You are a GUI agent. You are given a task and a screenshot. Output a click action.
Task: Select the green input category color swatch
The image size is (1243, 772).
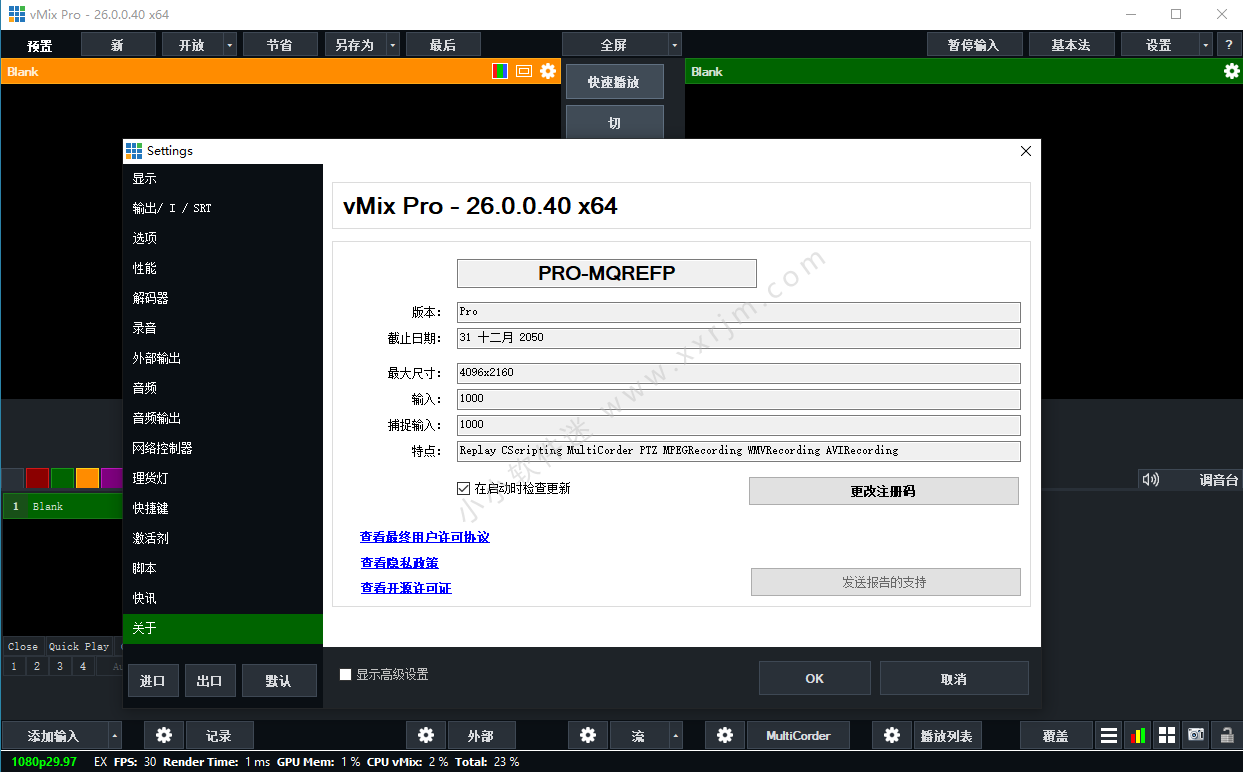tap(62, 478)
